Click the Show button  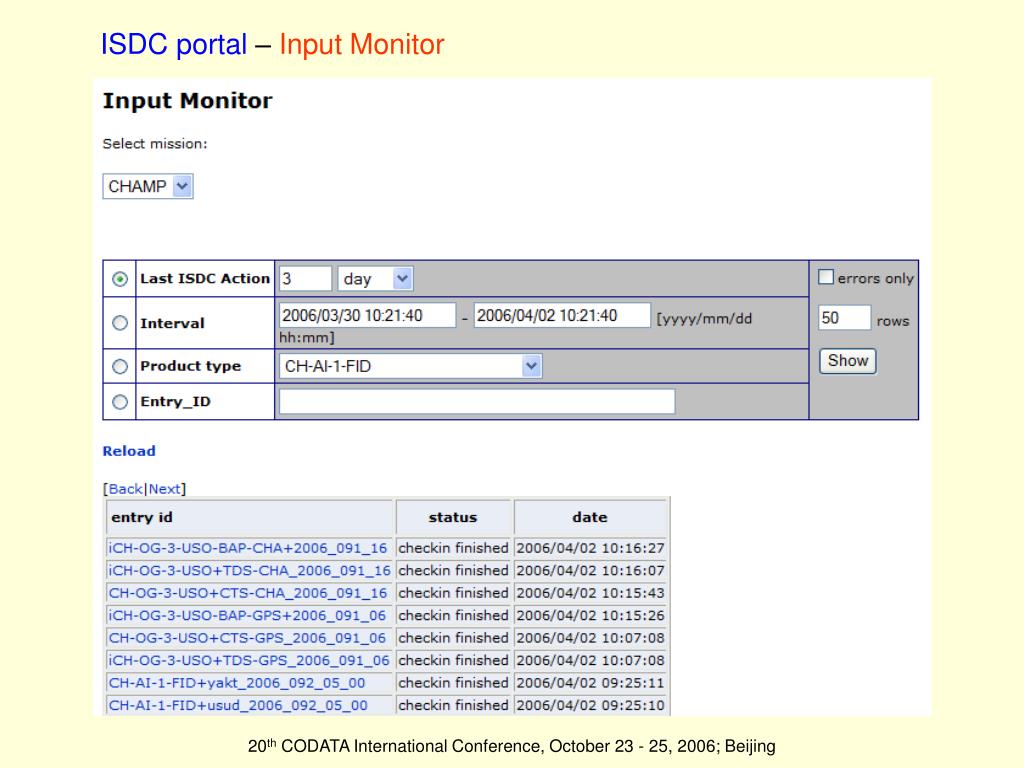click(848, 361)
